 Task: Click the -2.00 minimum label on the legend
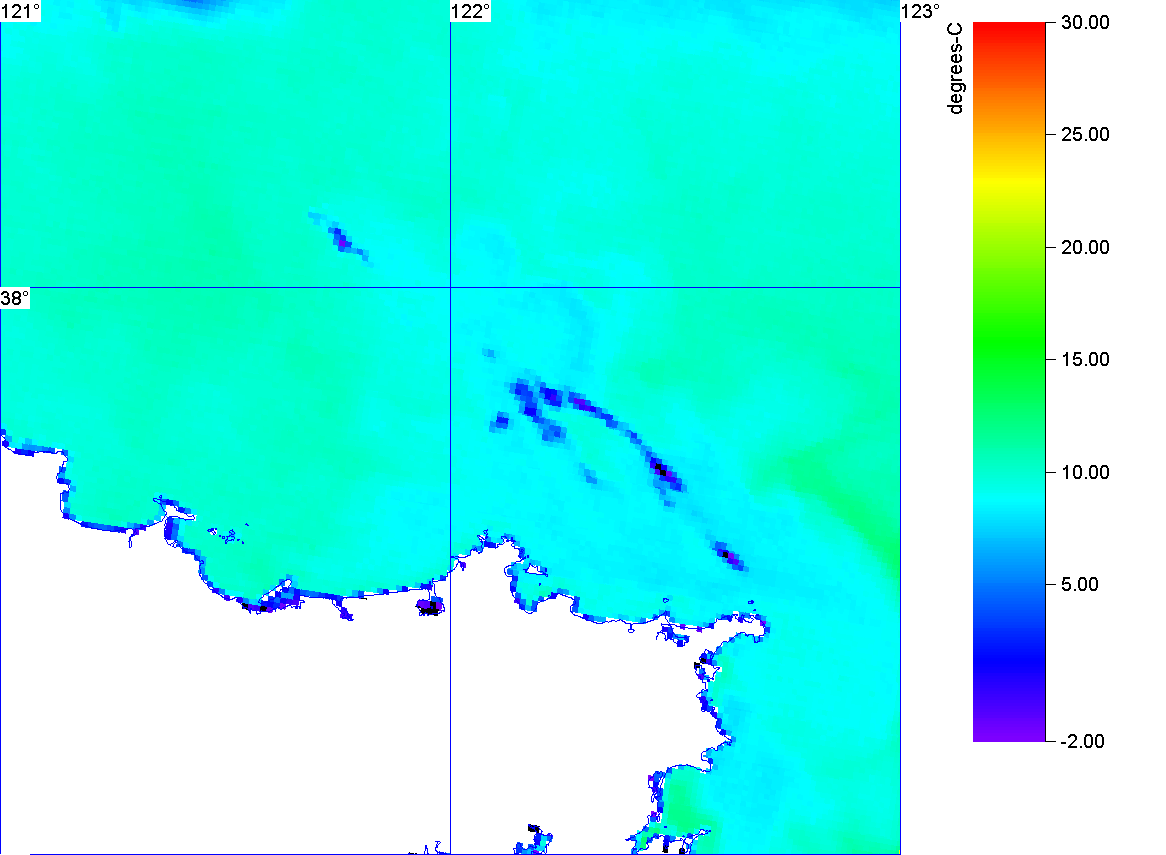click(x=1083, y=741)
